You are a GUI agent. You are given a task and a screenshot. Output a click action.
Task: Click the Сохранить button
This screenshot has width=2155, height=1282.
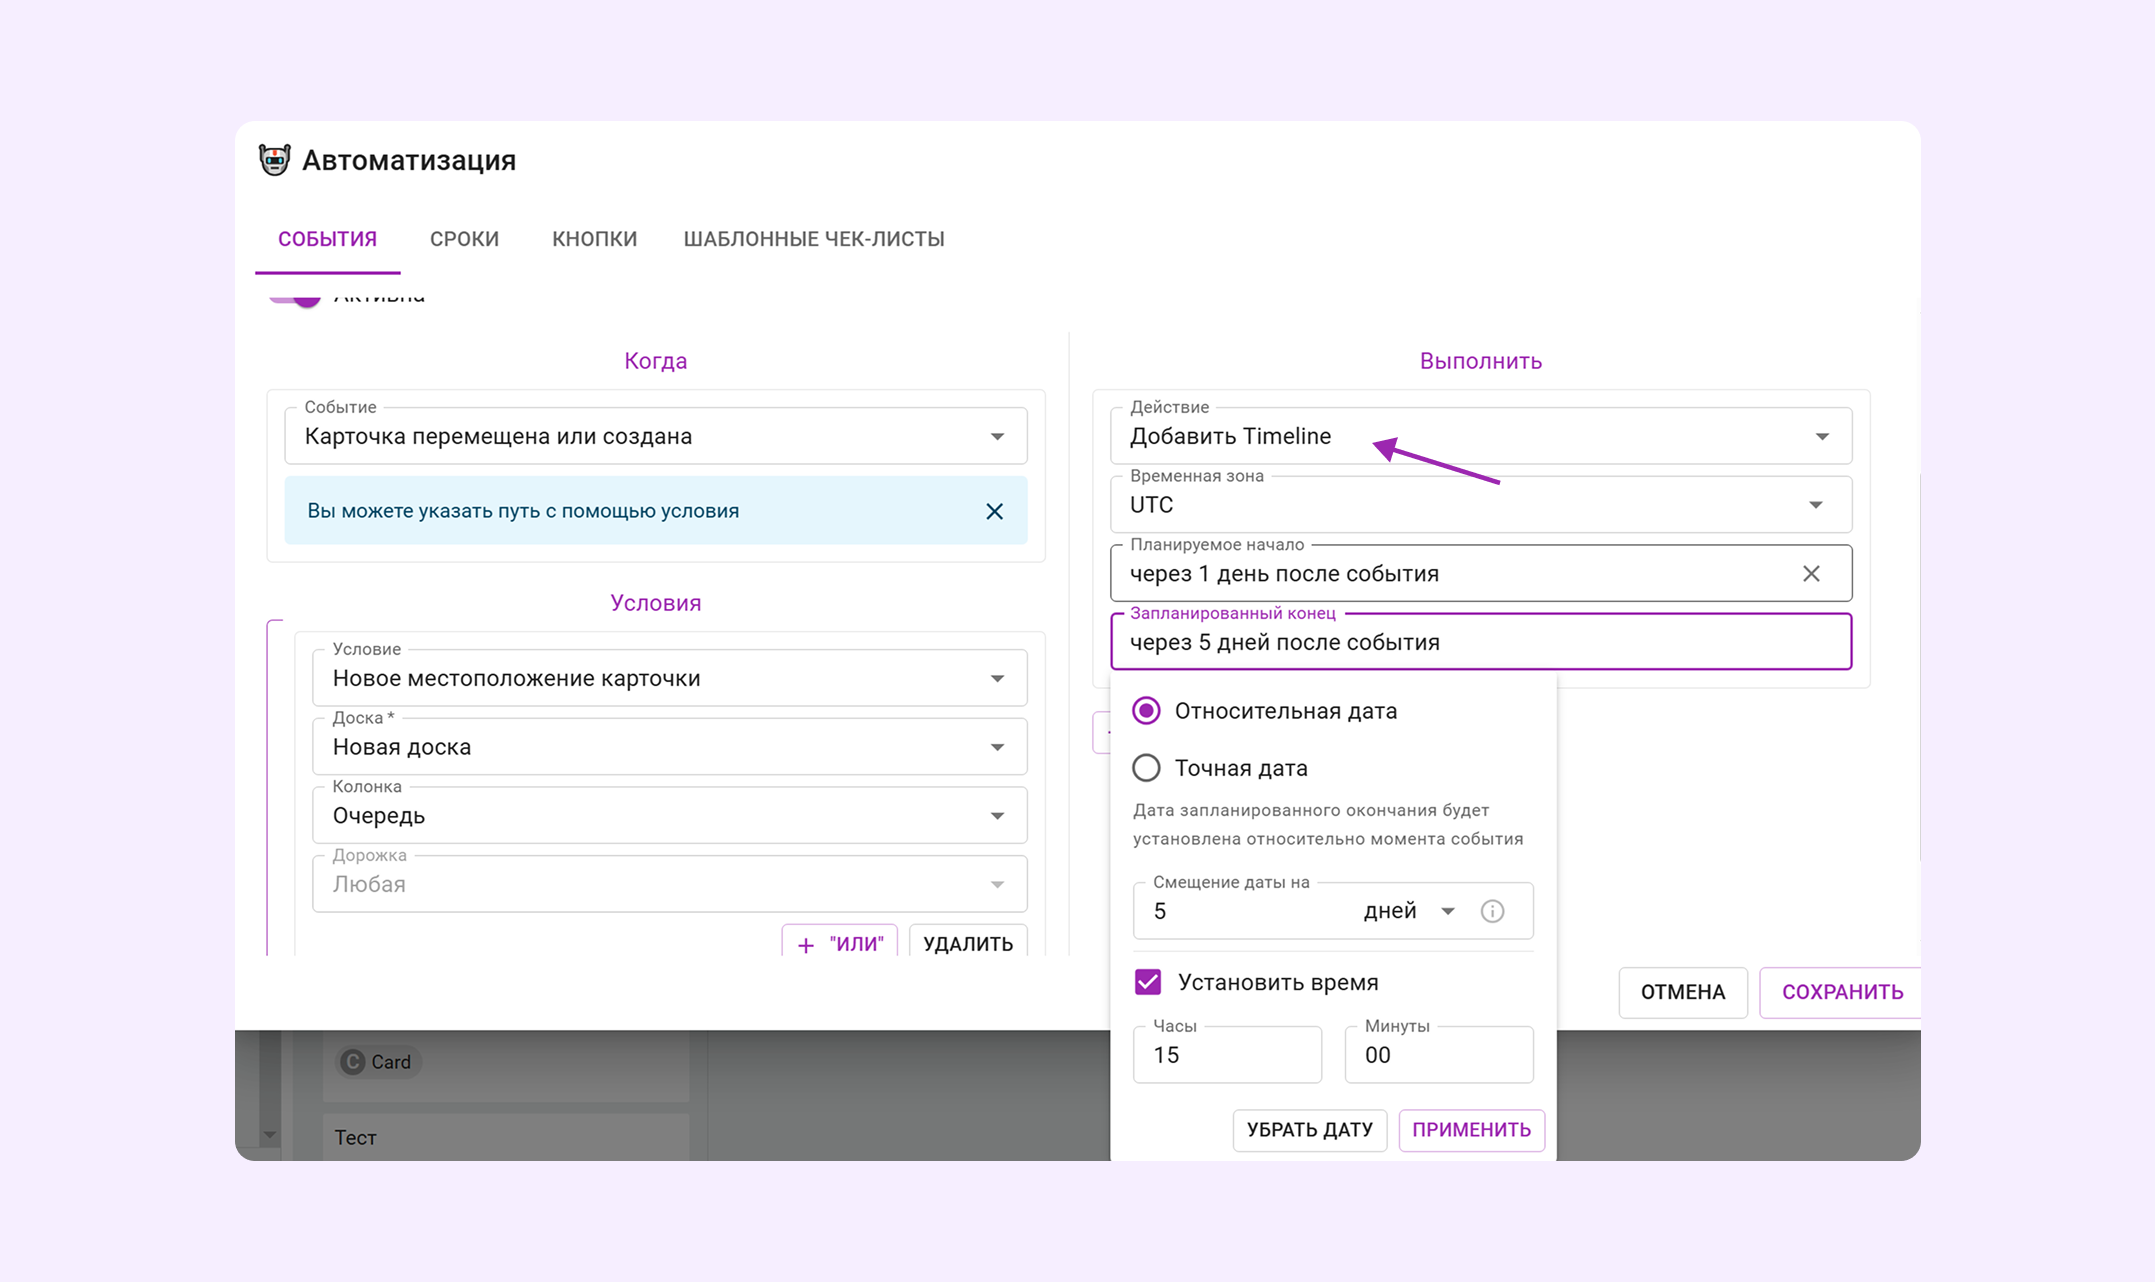(1841, 992)
